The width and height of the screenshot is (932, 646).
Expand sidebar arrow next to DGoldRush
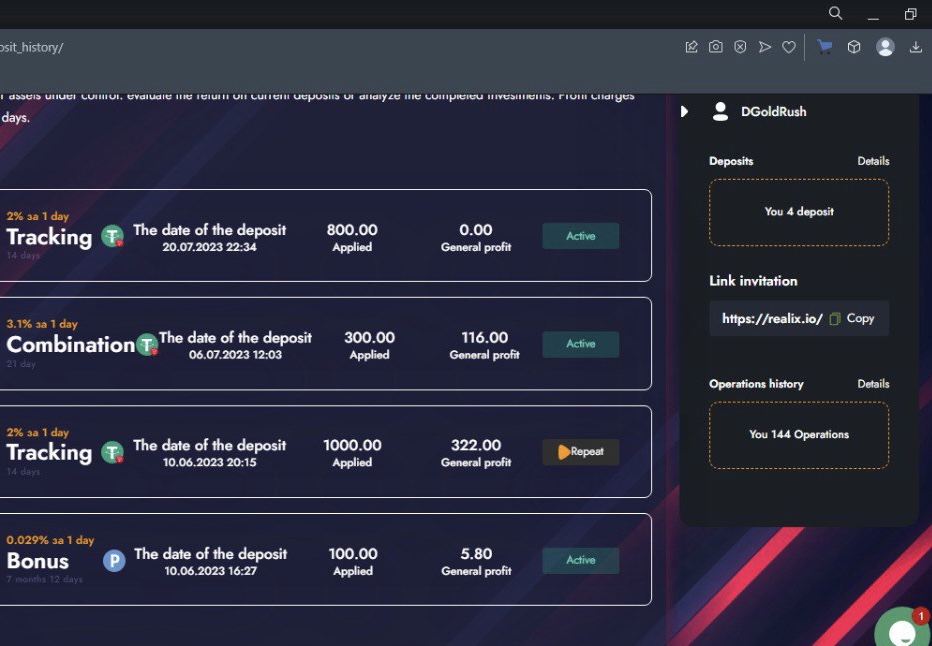[x=685, y=112]
